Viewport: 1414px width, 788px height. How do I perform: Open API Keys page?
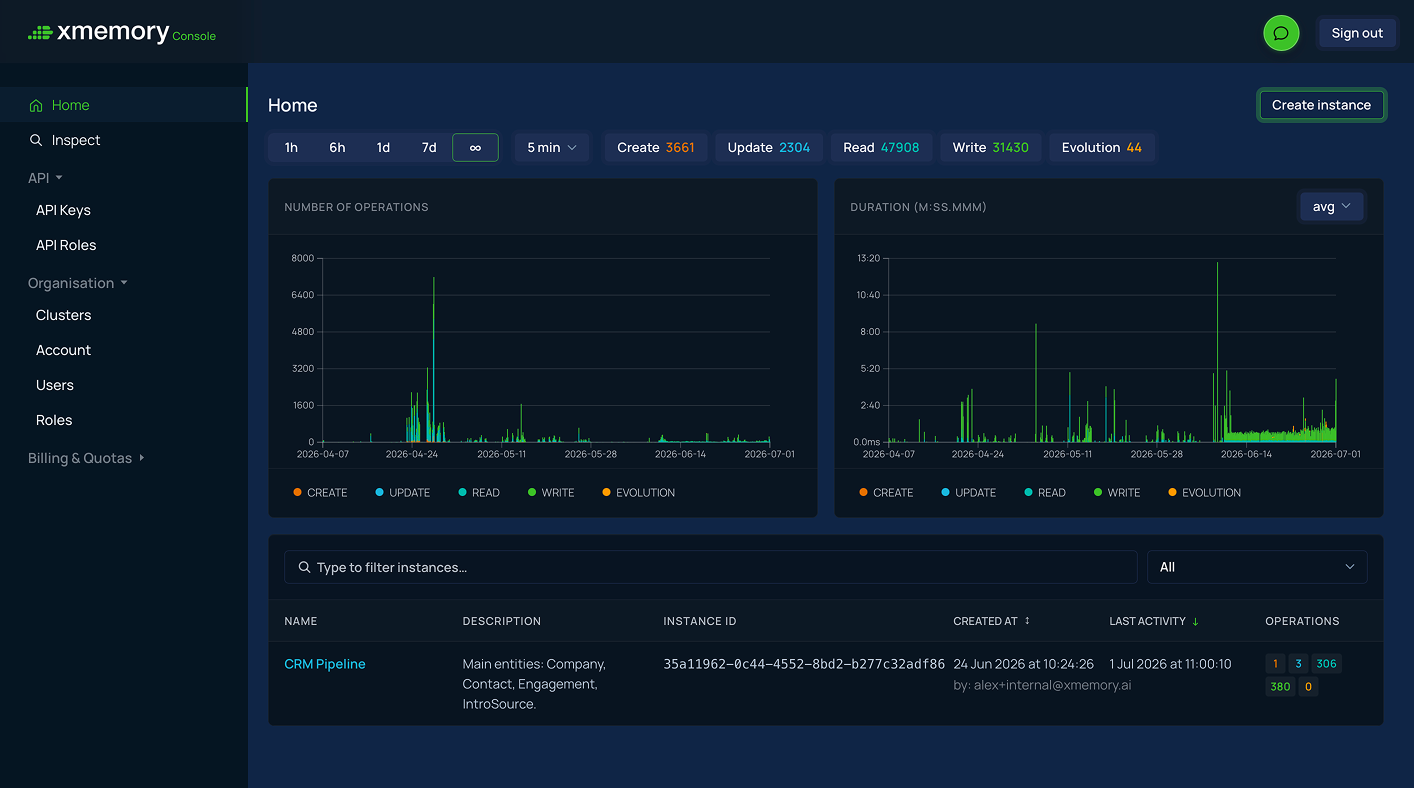click(63, 210)
